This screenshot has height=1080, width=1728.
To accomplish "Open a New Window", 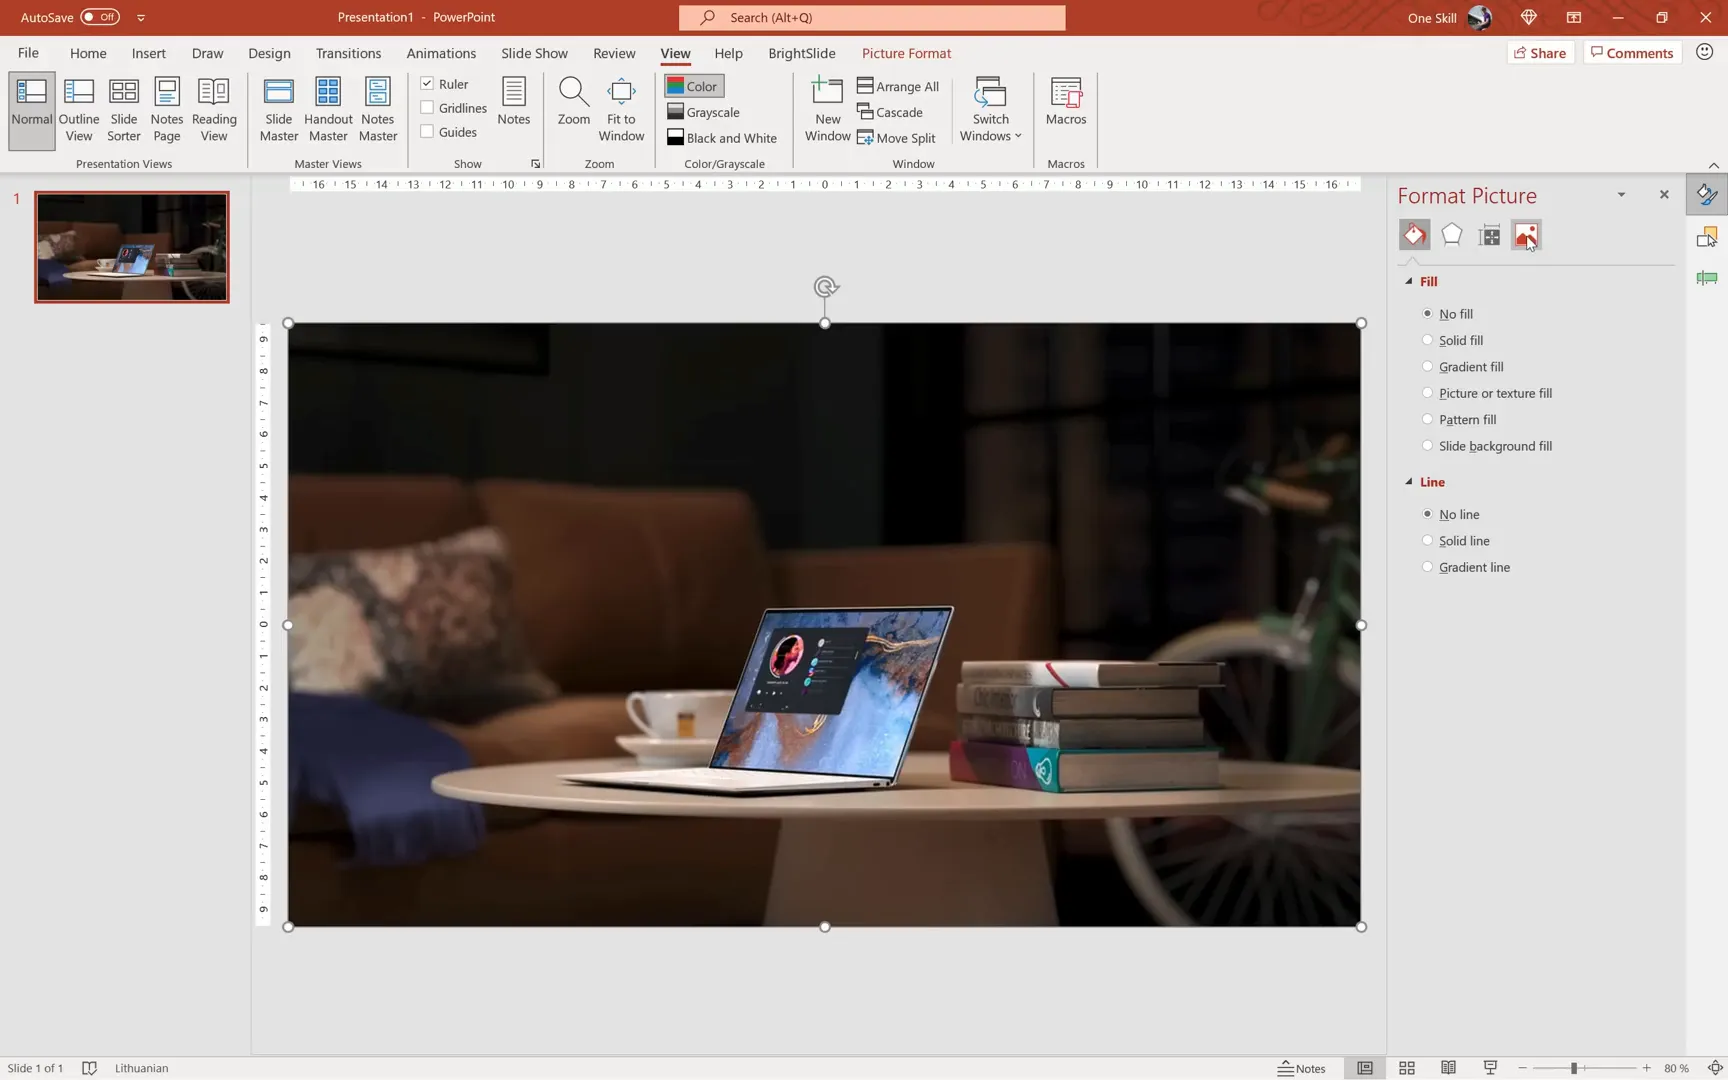I will [827, 110].
